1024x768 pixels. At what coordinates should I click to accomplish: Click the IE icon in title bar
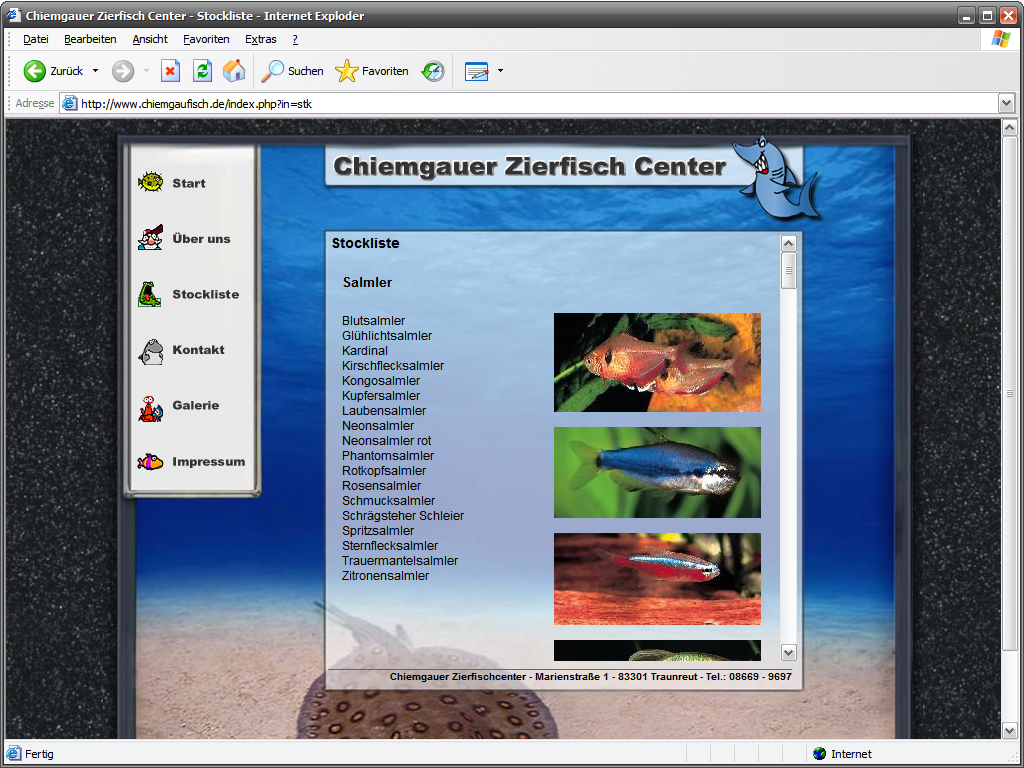point(13,14)
